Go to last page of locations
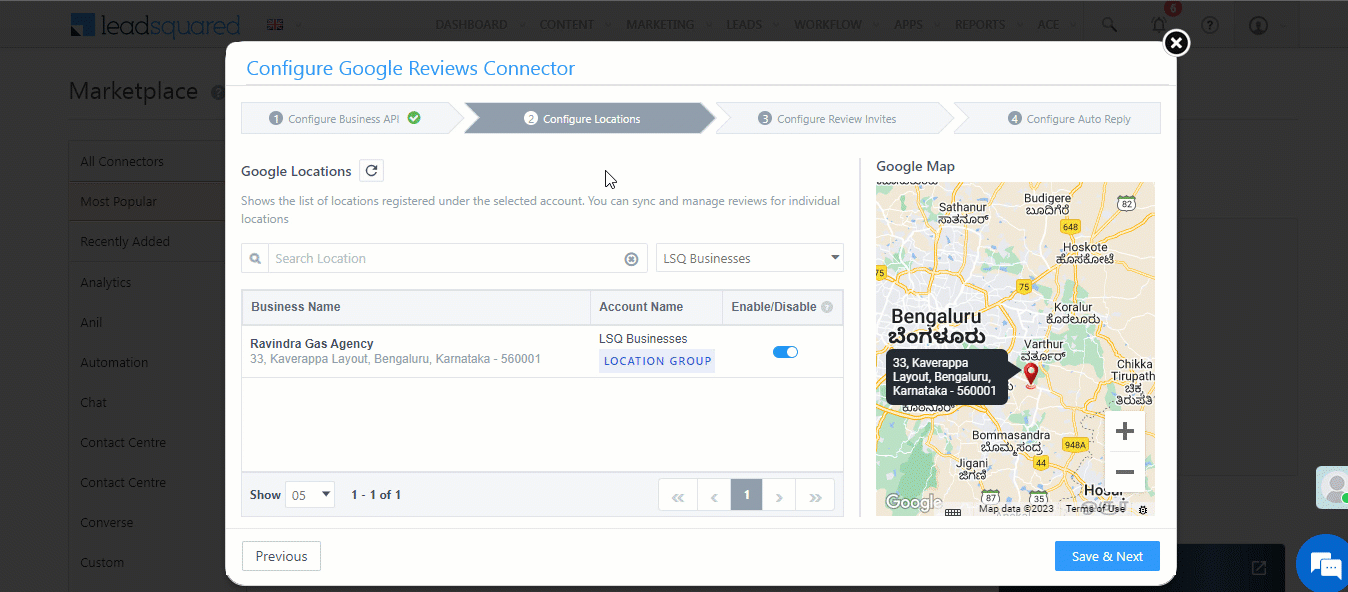 (x=815, y=495)
